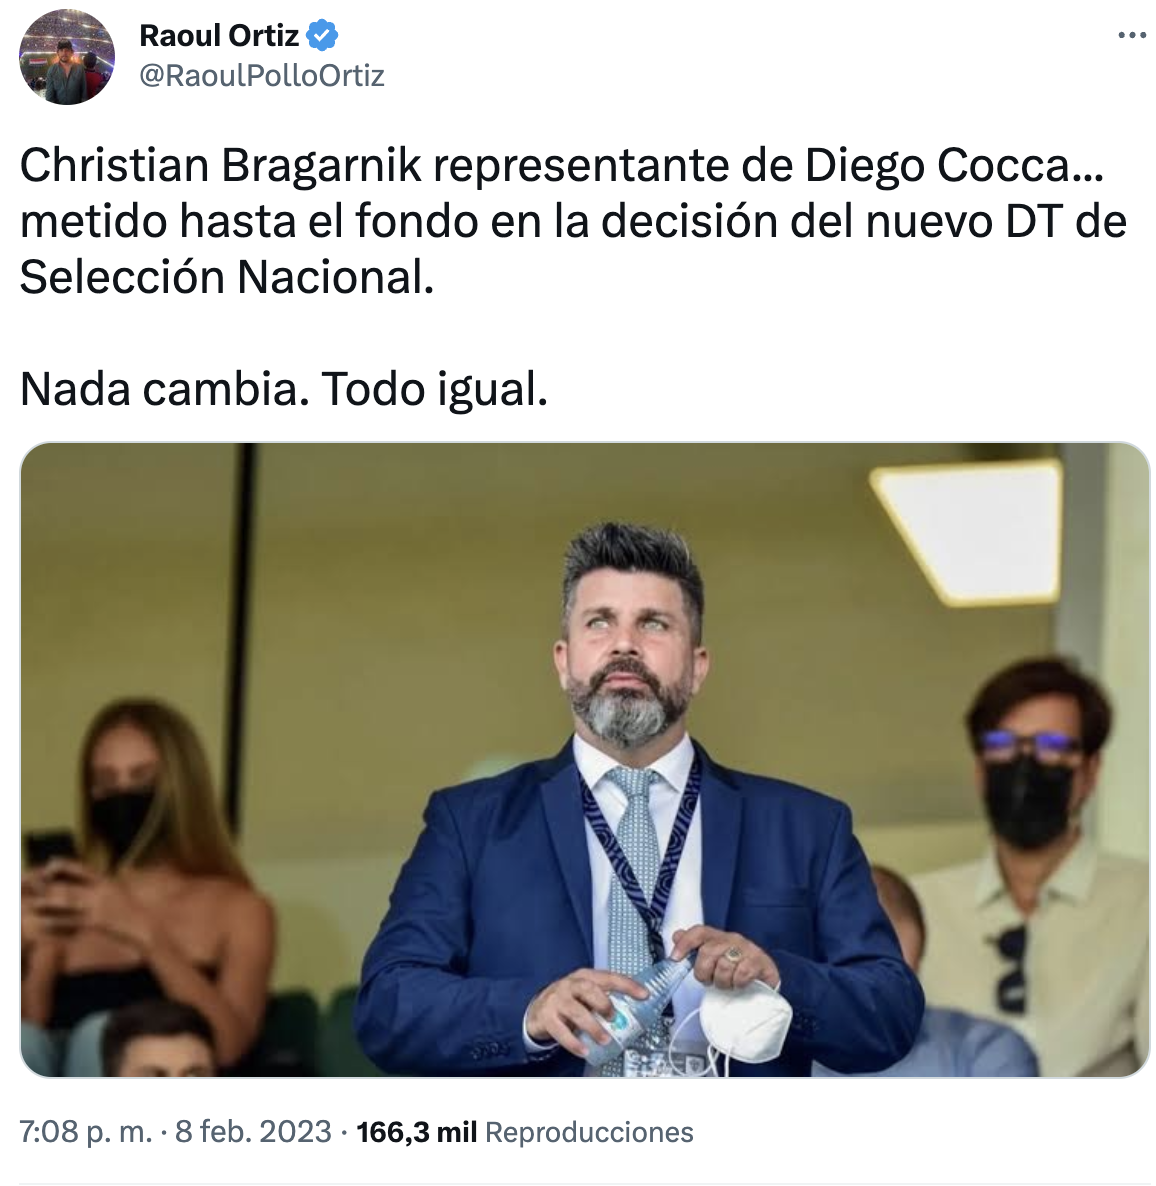Open the "Raoul Ortiz" display name link

pos(219,36)
